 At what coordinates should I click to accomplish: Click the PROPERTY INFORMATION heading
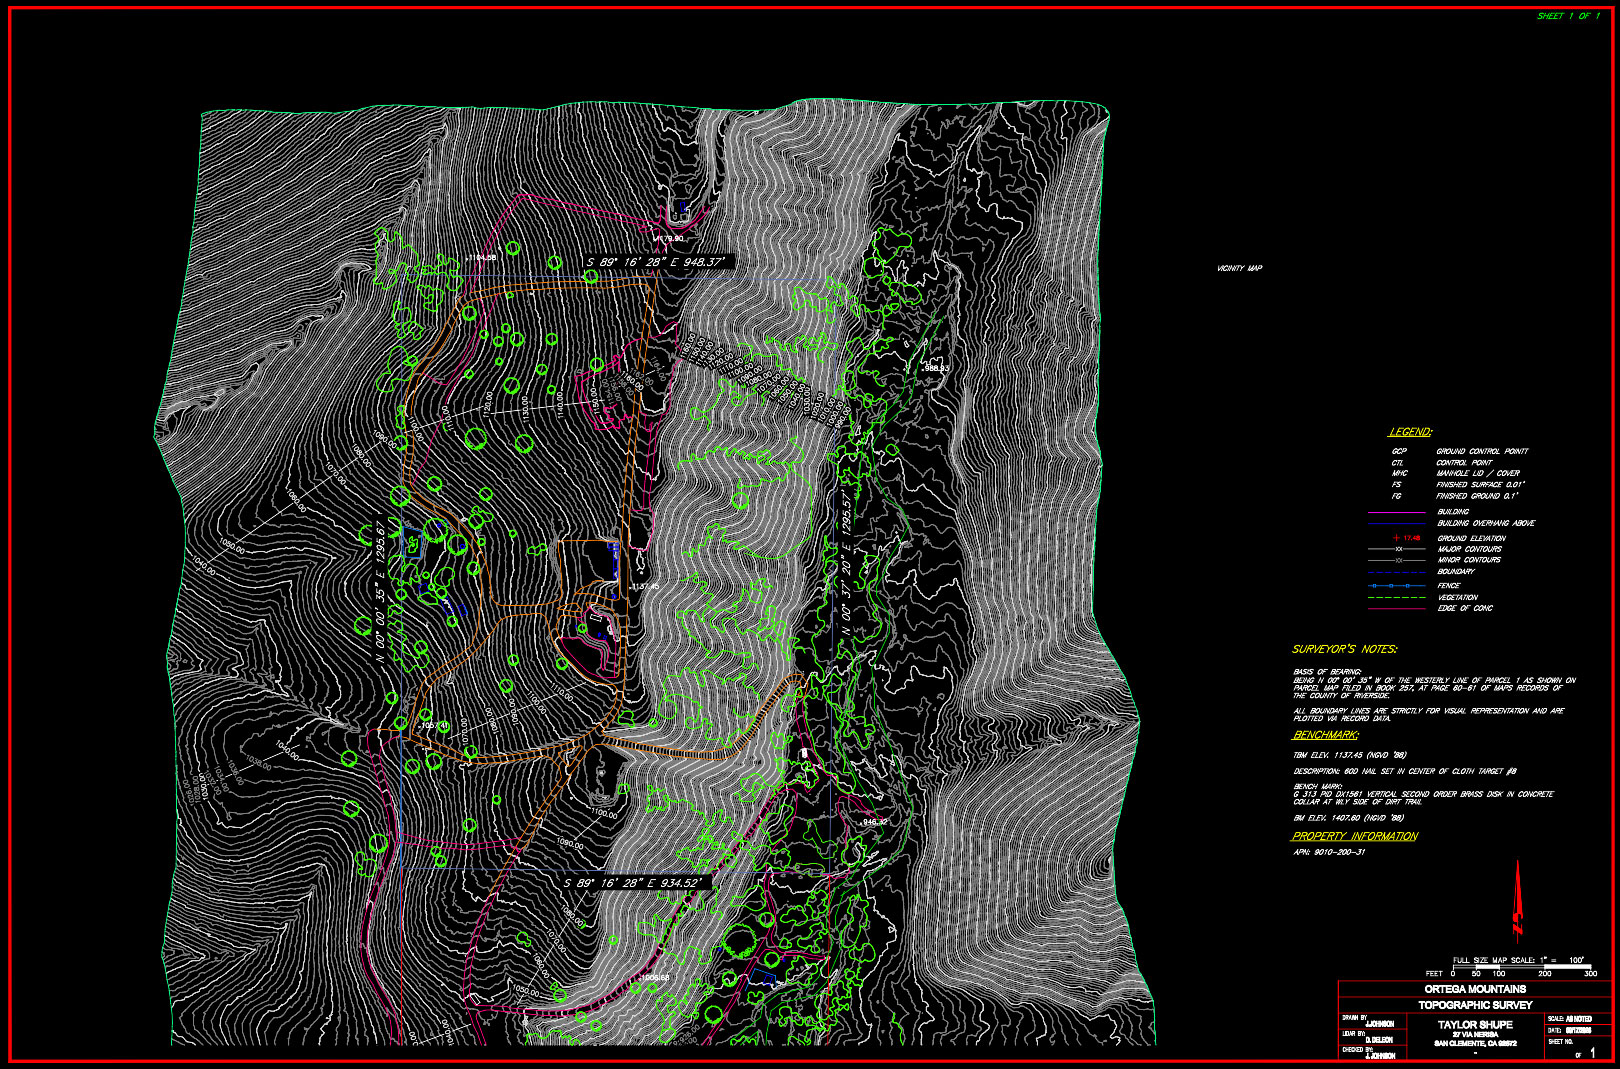[1355, 836]
